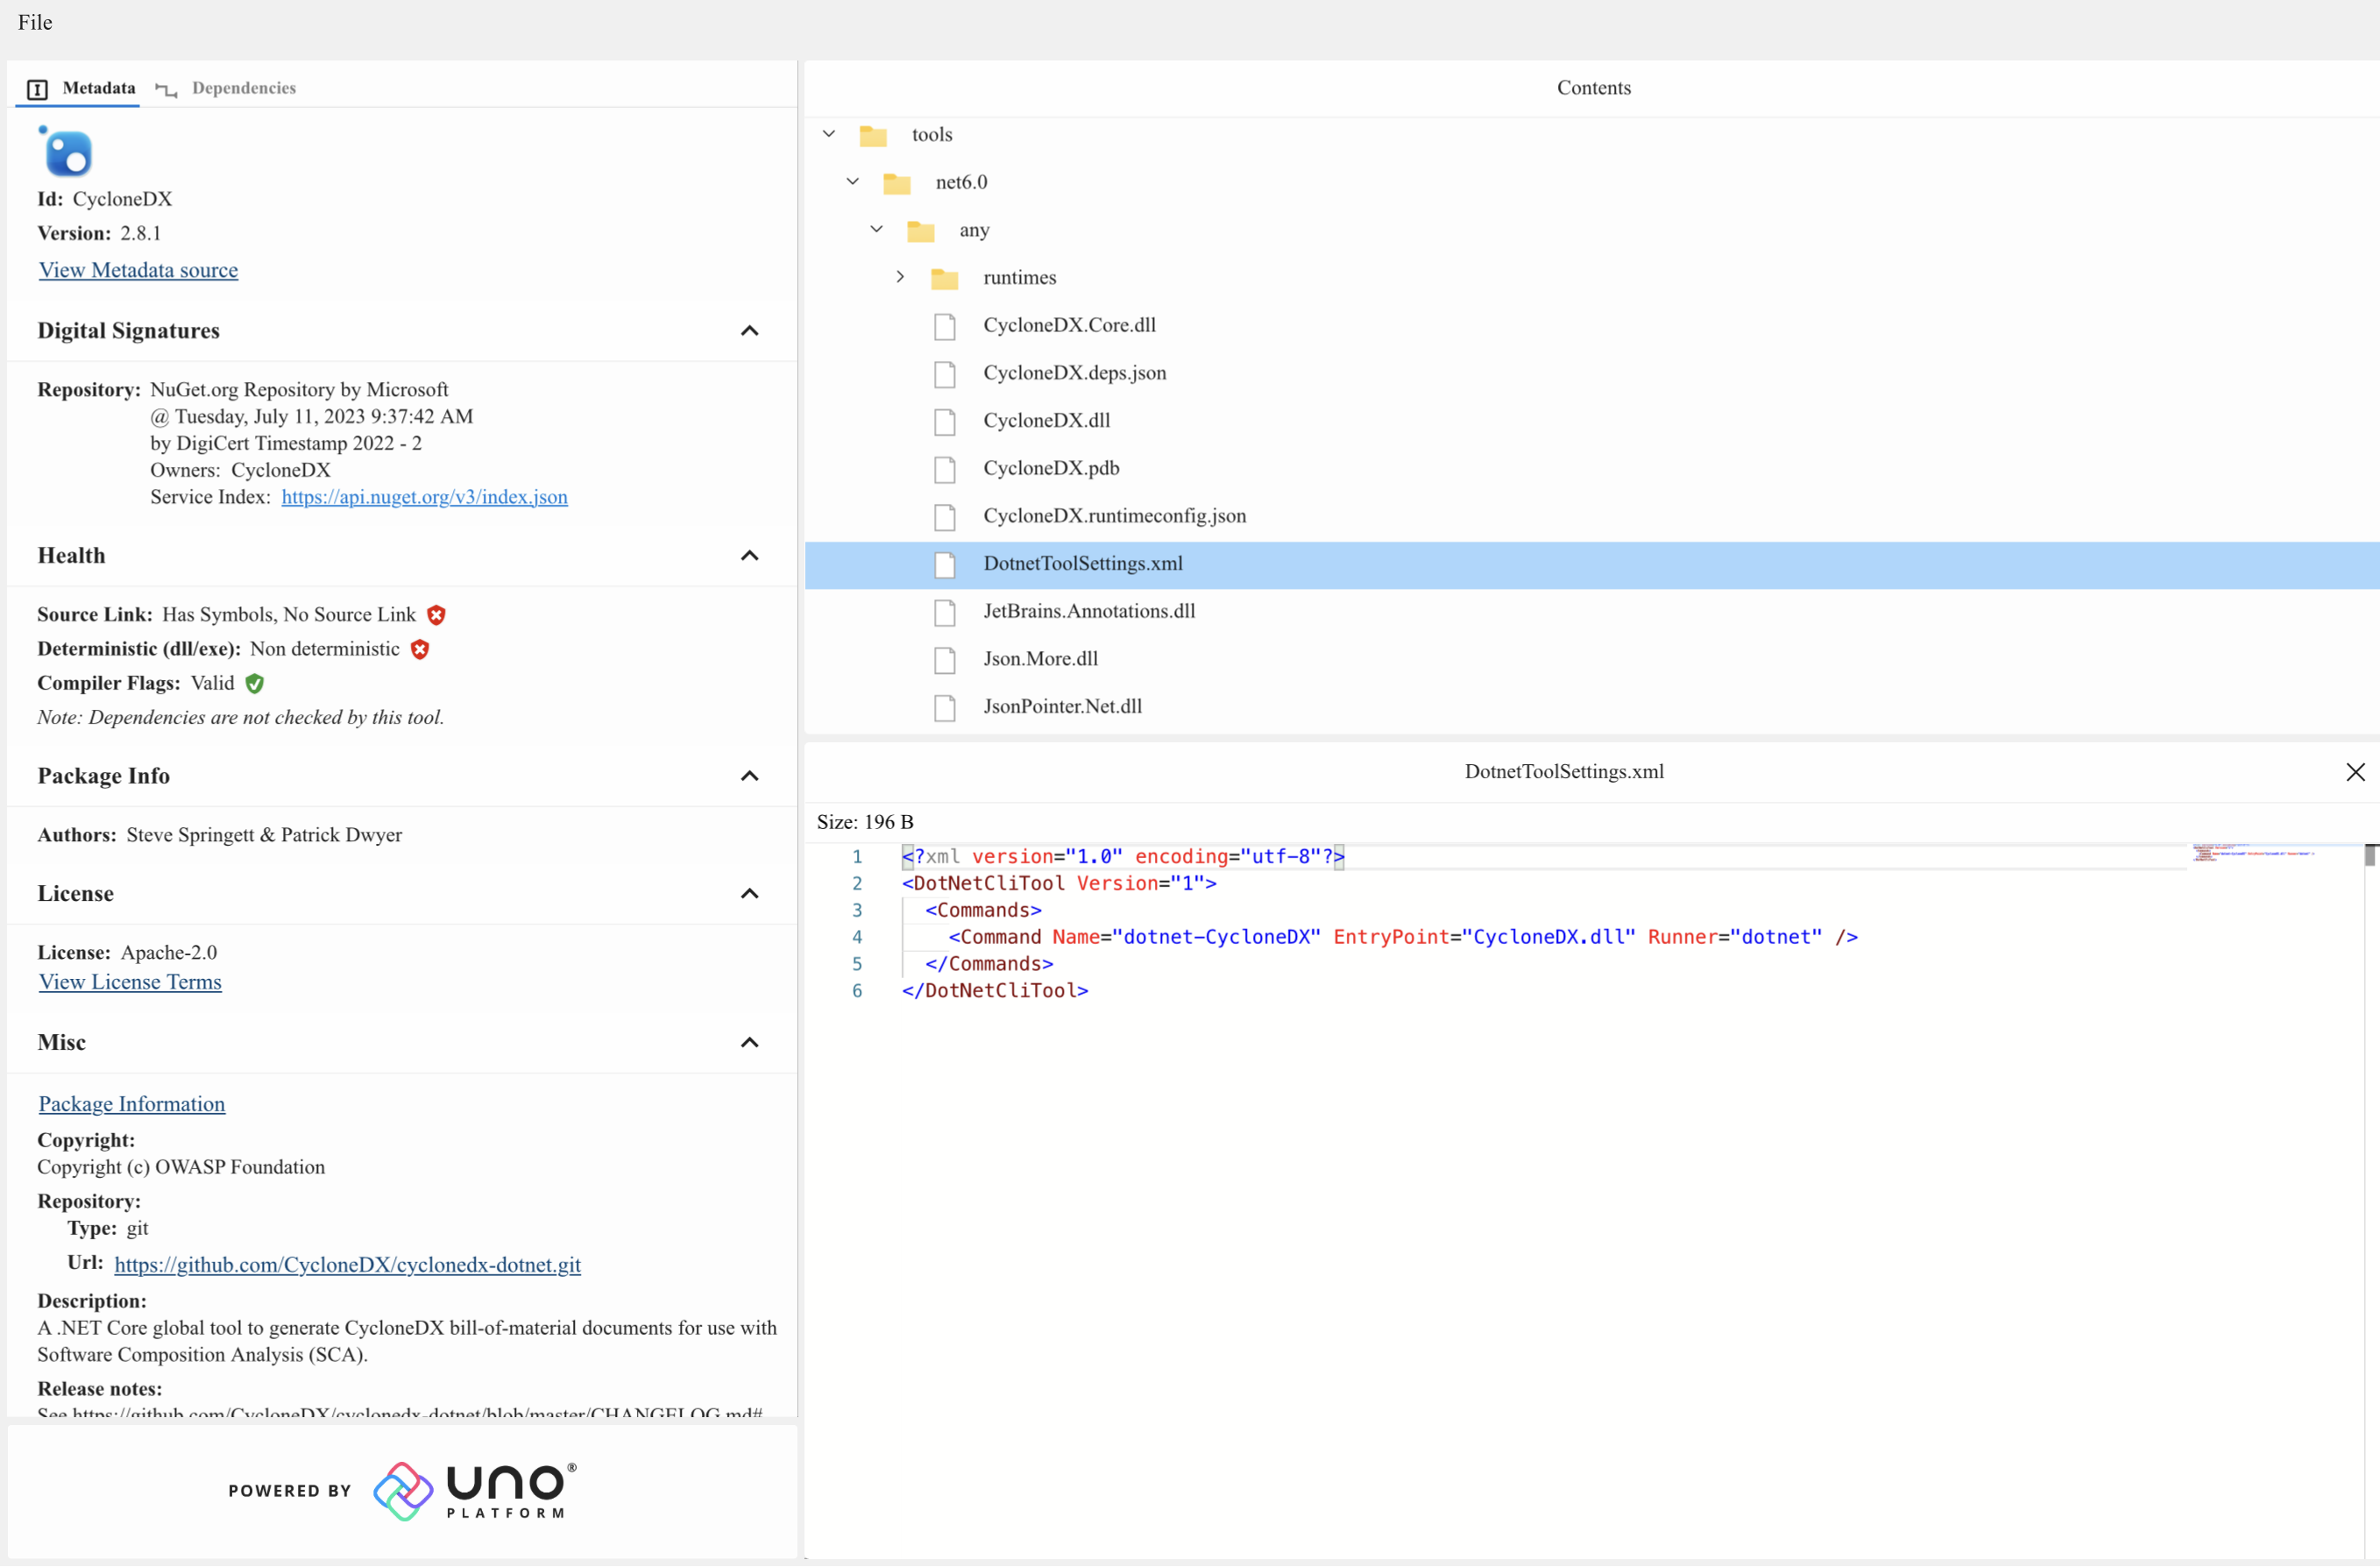
Task: Click the CycloneDX.pdb file icon
Action: point(945,469)
